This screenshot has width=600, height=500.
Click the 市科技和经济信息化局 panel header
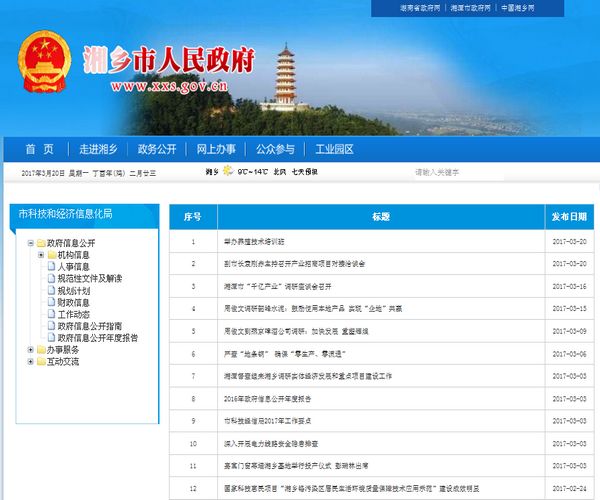coord(84,214)
